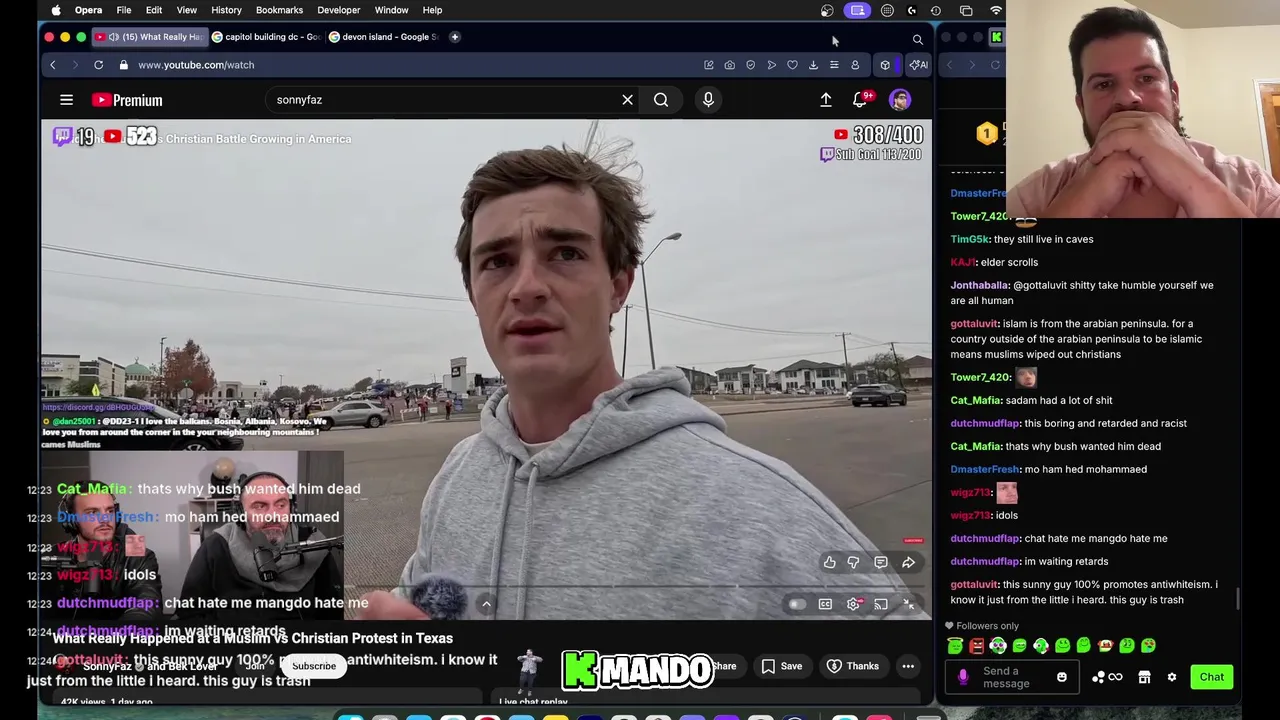Select the Kick tab in the second window

tap(996, 37)
